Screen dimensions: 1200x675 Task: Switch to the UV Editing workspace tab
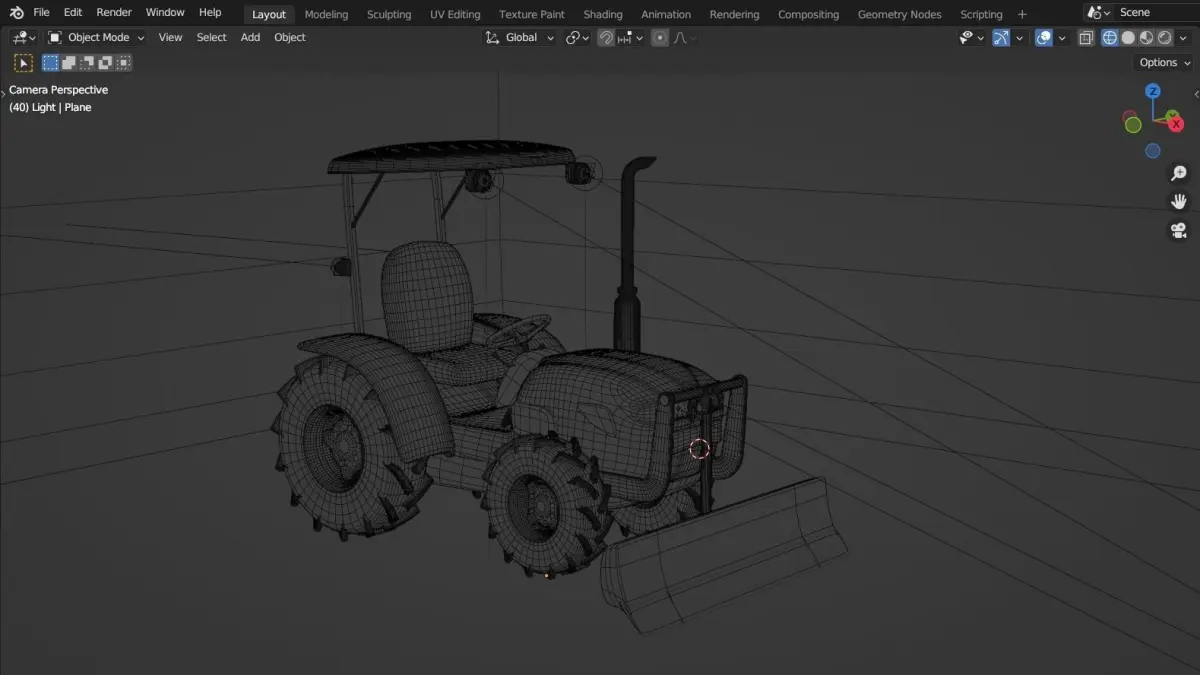coord(455,14)
